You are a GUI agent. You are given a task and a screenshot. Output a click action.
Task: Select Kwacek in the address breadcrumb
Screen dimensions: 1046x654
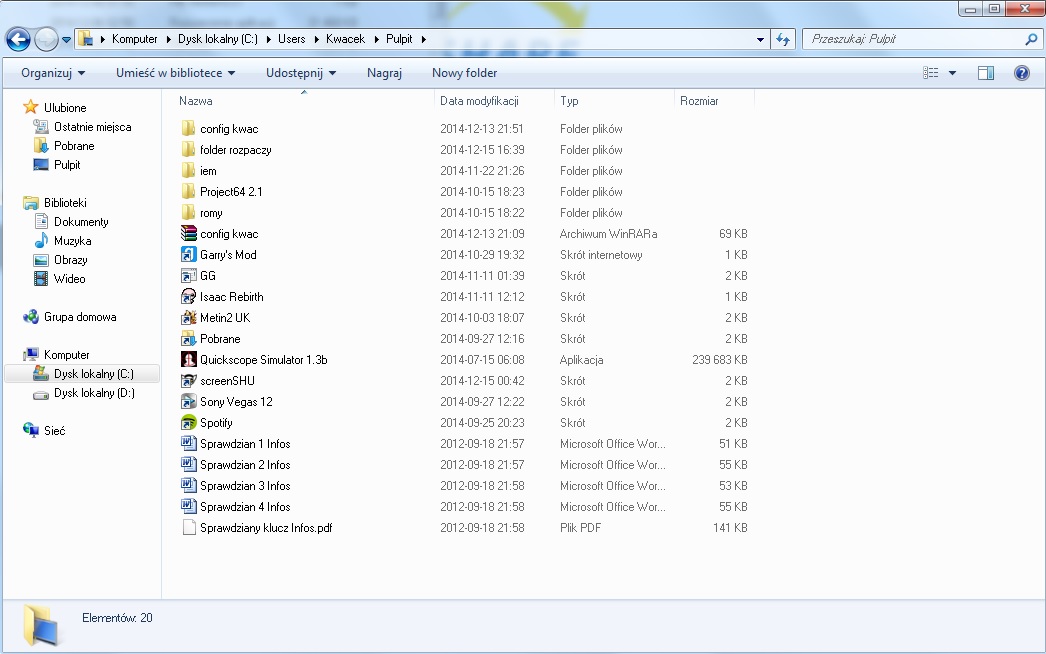pyautogui.click(x=346, y=39)
